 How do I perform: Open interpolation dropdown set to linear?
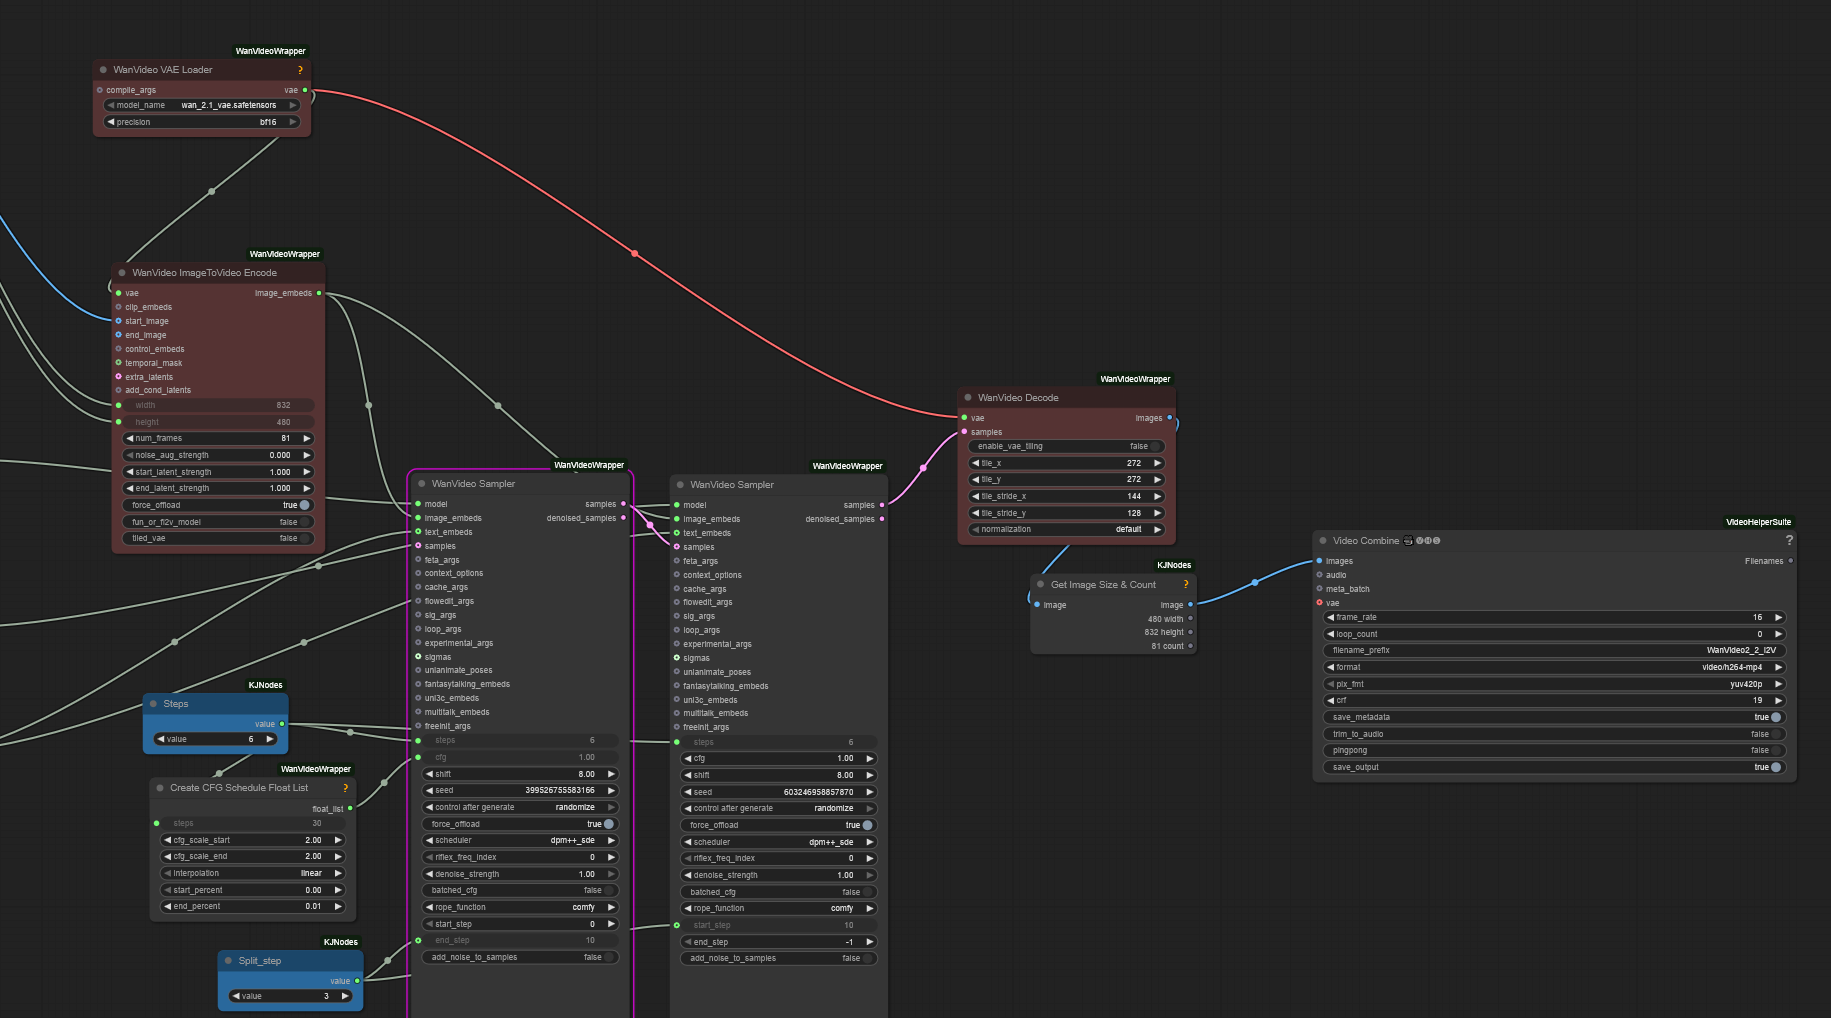coord(252,873)
